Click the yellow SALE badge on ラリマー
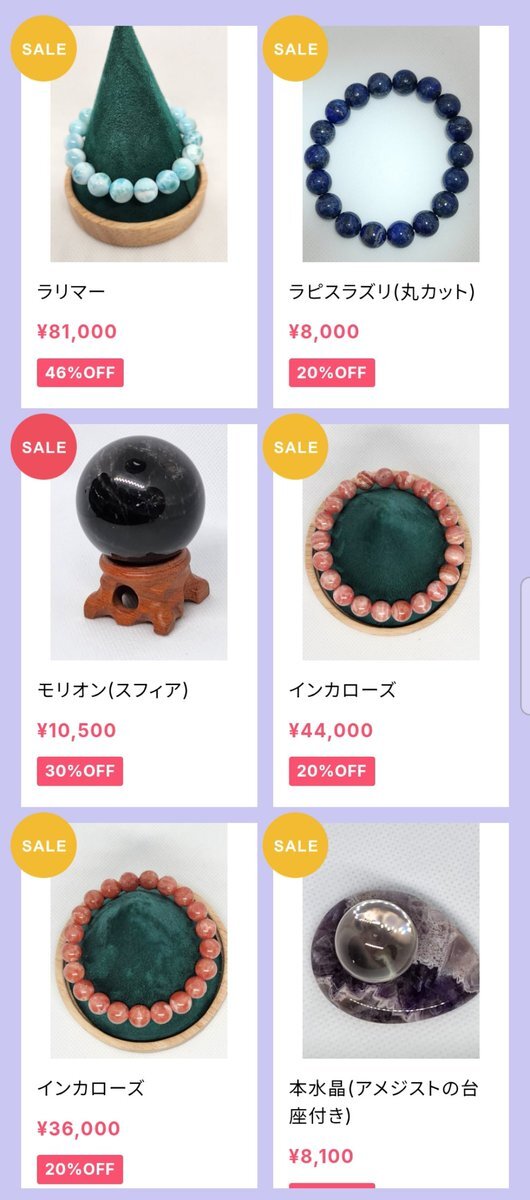 [43, 48]
